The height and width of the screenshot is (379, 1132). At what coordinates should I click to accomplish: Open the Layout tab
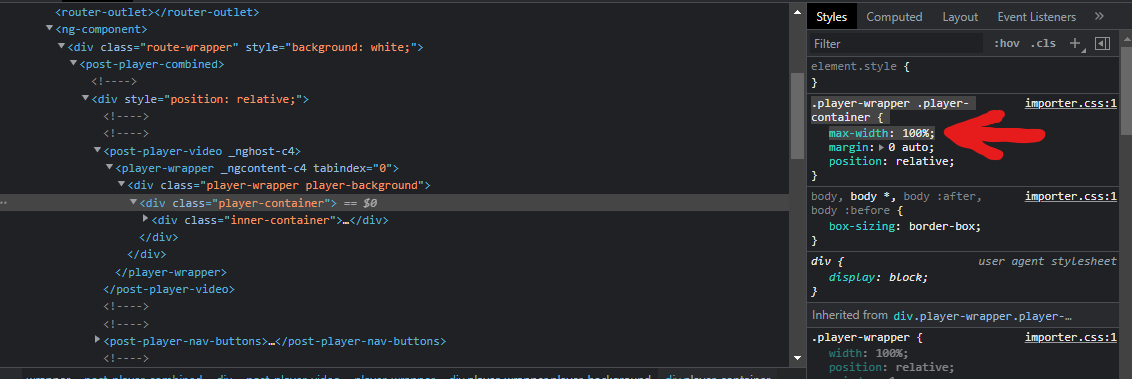[959, 17]
